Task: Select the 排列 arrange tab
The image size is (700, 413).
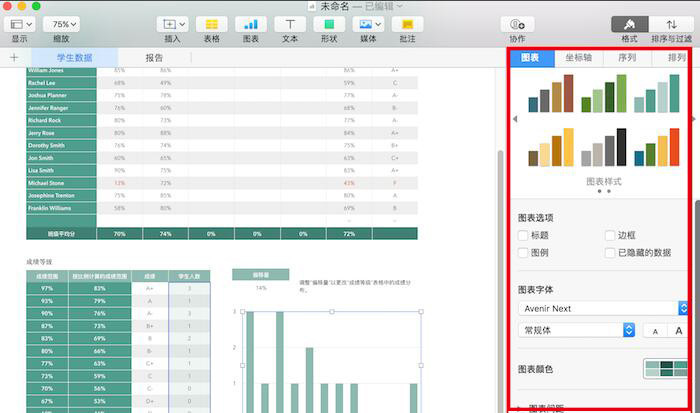Action: [x=675, y=58]
